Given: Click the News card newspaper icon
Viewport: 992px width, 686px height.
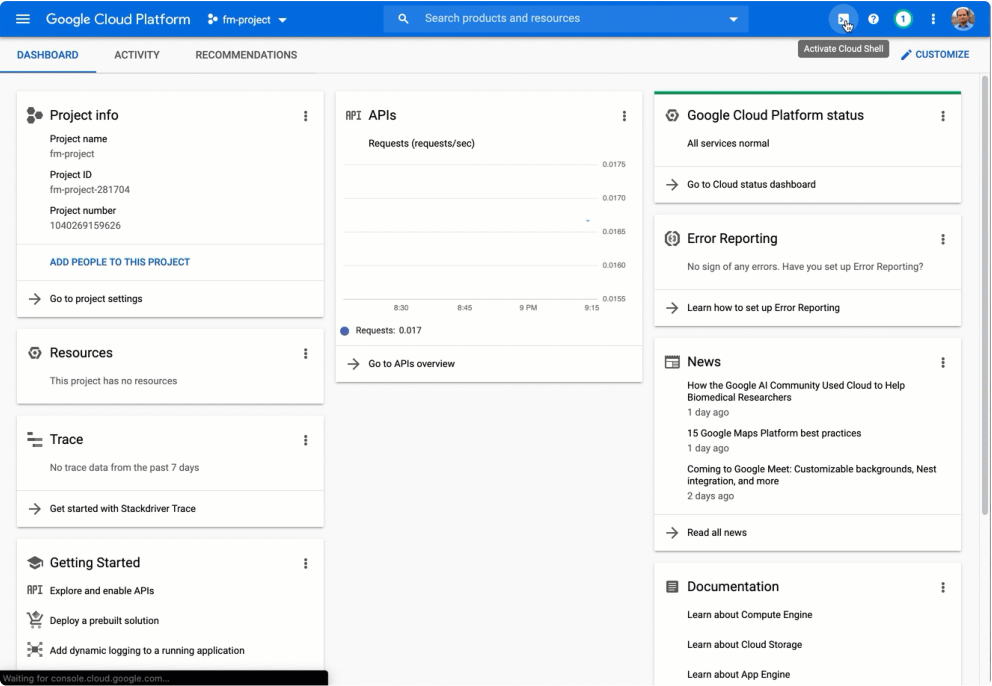Looking at the screenshot, I should [672, 362].
